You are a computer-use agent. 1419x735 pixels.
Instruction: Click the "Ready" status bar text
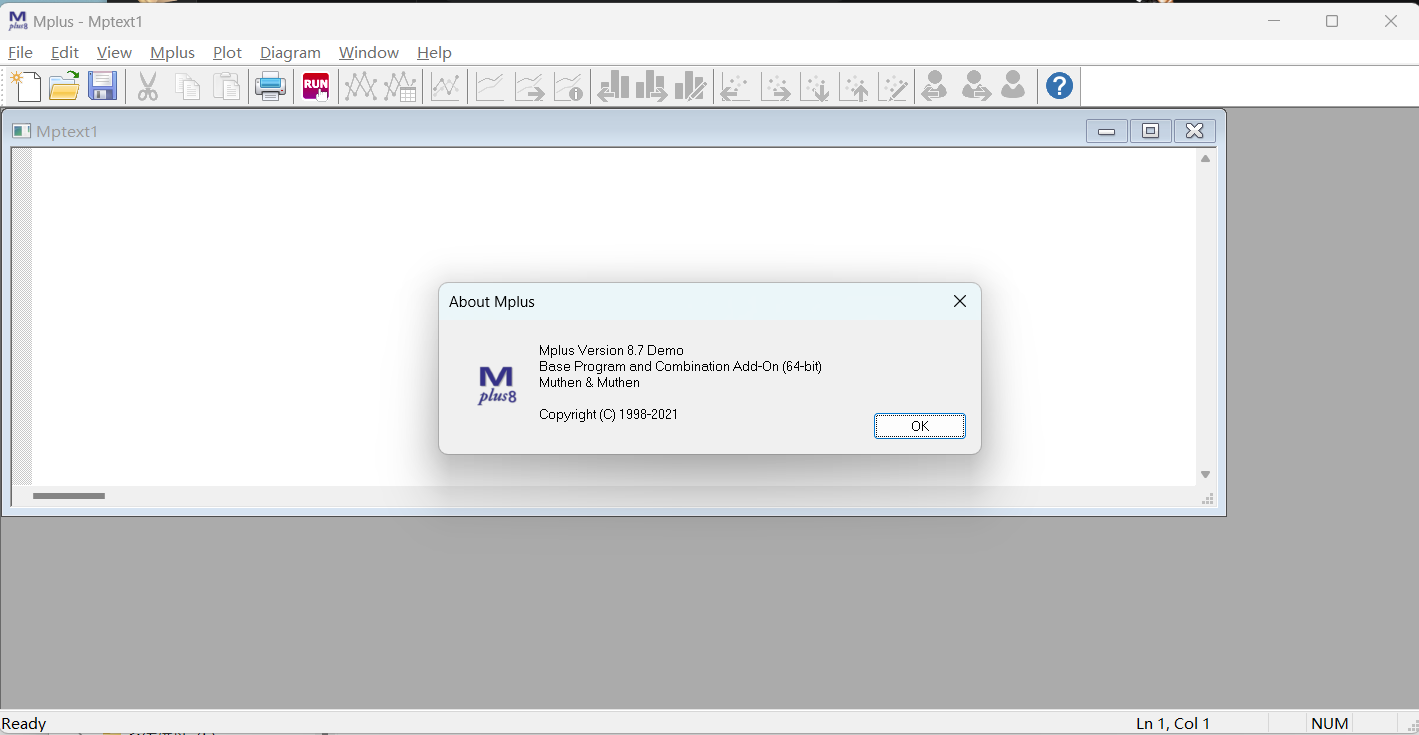[x=24, y=723]
